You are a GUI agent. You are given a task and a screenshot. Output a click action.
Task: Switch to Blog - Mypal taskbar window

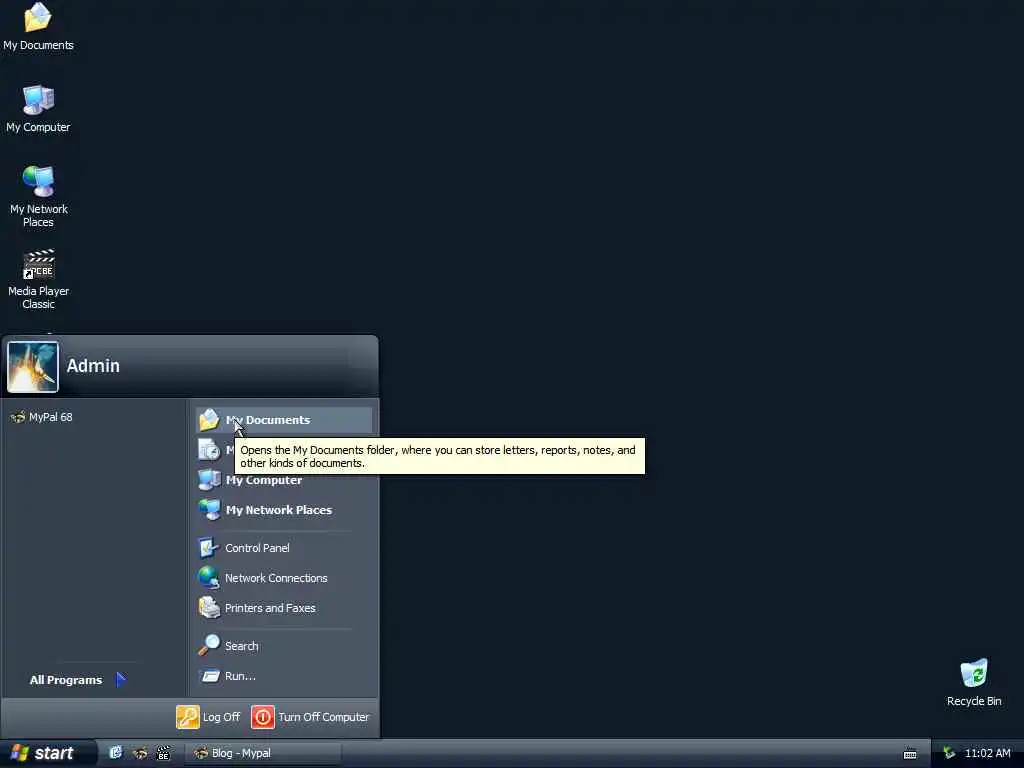[x=263, y=753]
